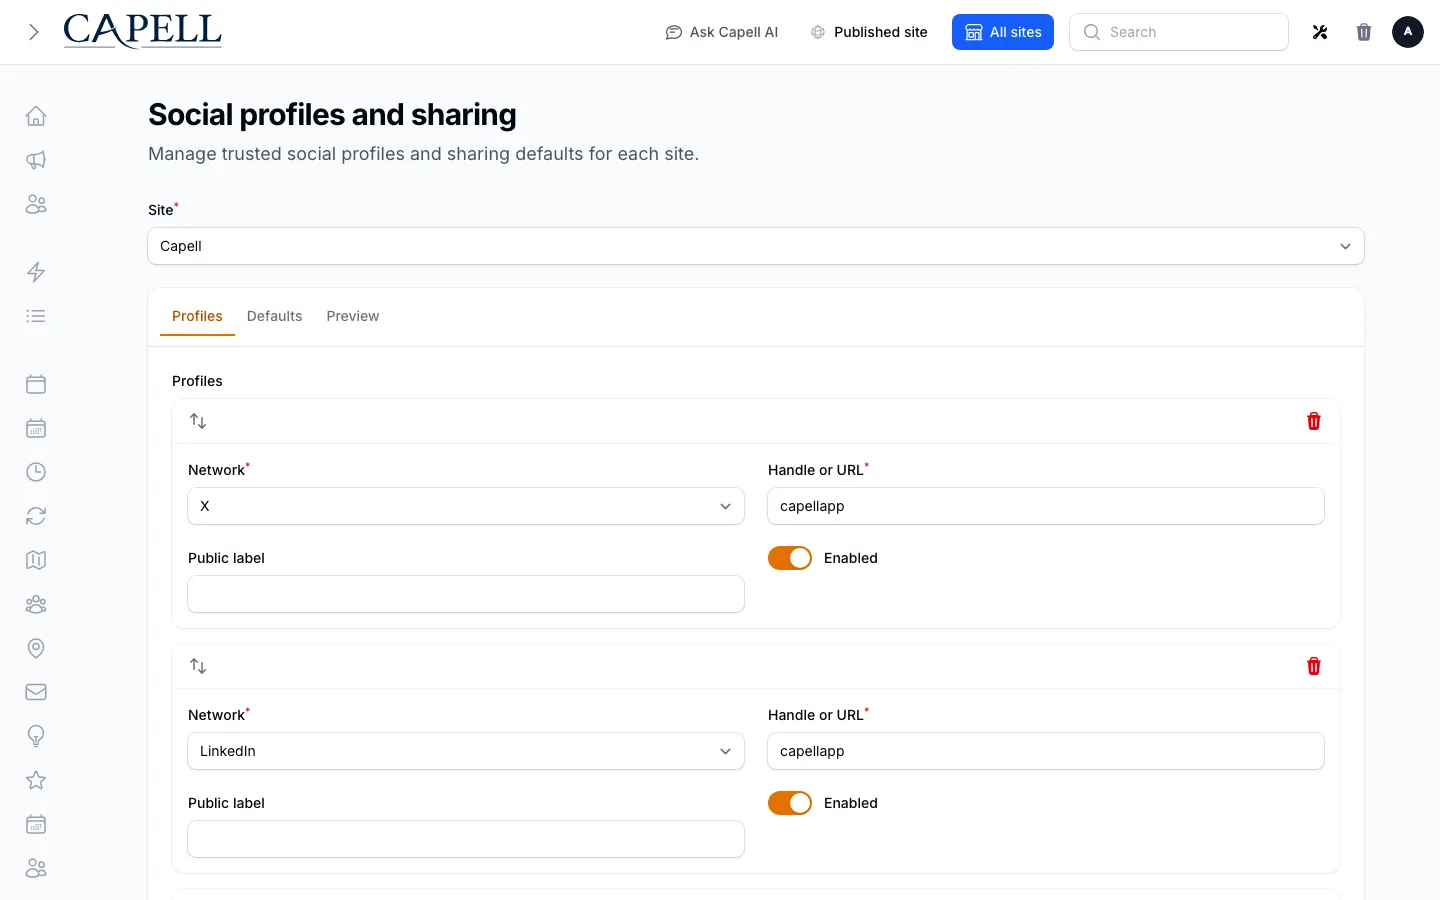This screenshot has height=900, width=1440.
Task: Click the All sites button
Action: [x=1003, y=32]
